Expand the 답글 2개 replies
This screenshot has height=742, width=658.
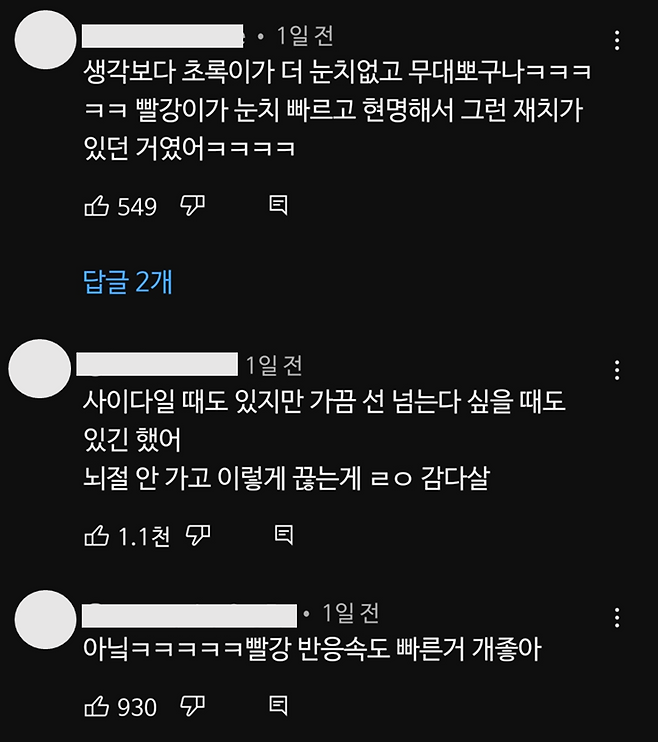click(127, 282)
